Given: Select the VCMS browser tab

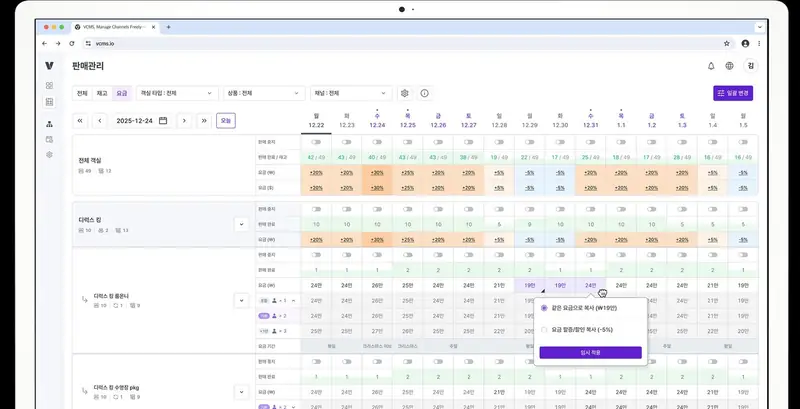Looking at the screenshot, I should [115, 27].
